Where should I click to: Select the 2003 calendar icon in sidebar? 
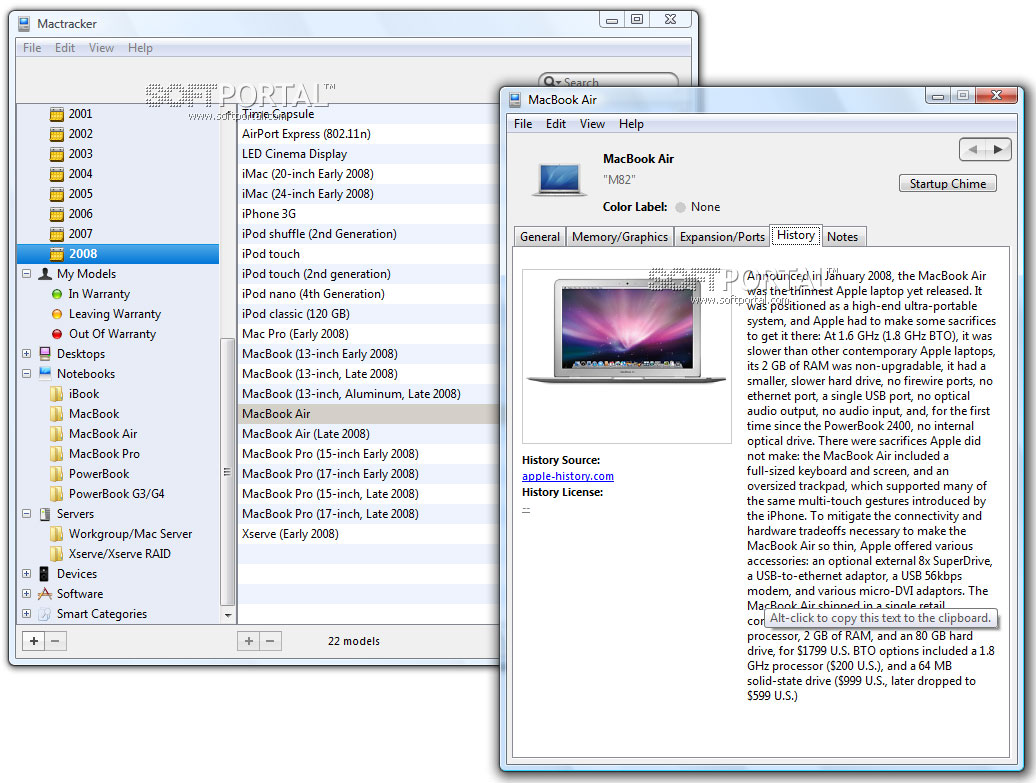click(x=57, y=154)
